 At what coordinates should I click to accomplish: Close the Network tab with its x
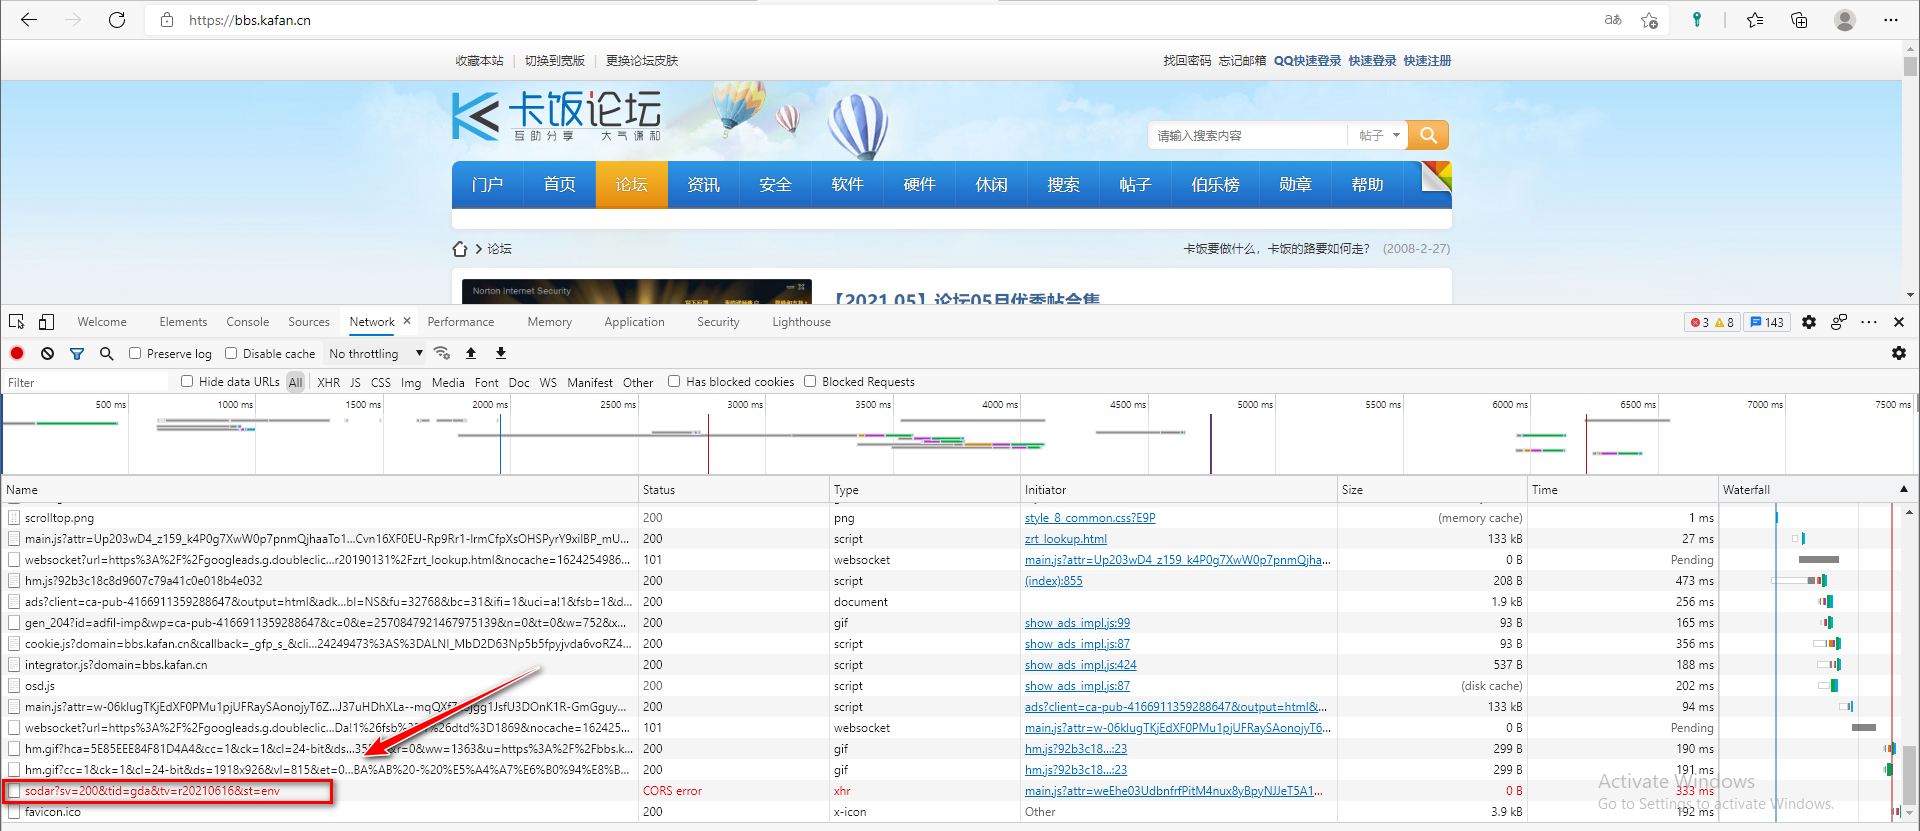point(407,321)
